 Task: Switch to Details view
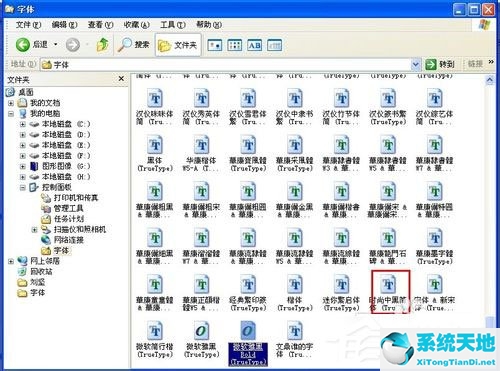click(275, 45)
